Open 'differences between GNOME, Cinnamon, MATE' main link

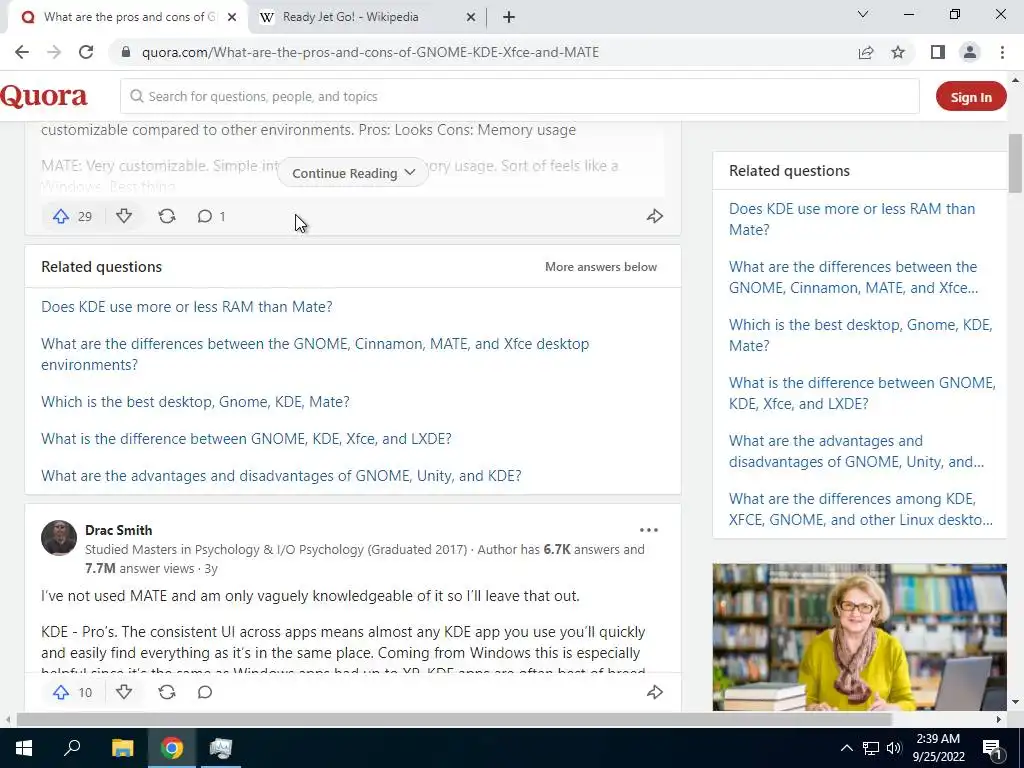tap(315, 354)
